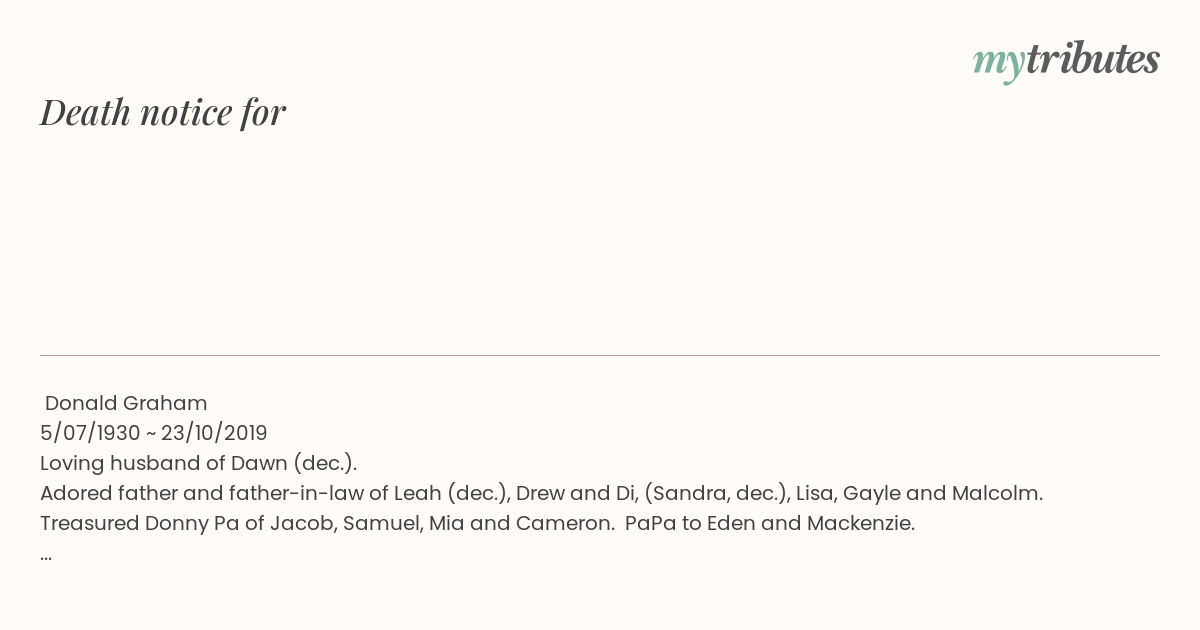Click the green "my" part of the logo
This screenshot has width=1200, height=630.
[x=998, y=62]
